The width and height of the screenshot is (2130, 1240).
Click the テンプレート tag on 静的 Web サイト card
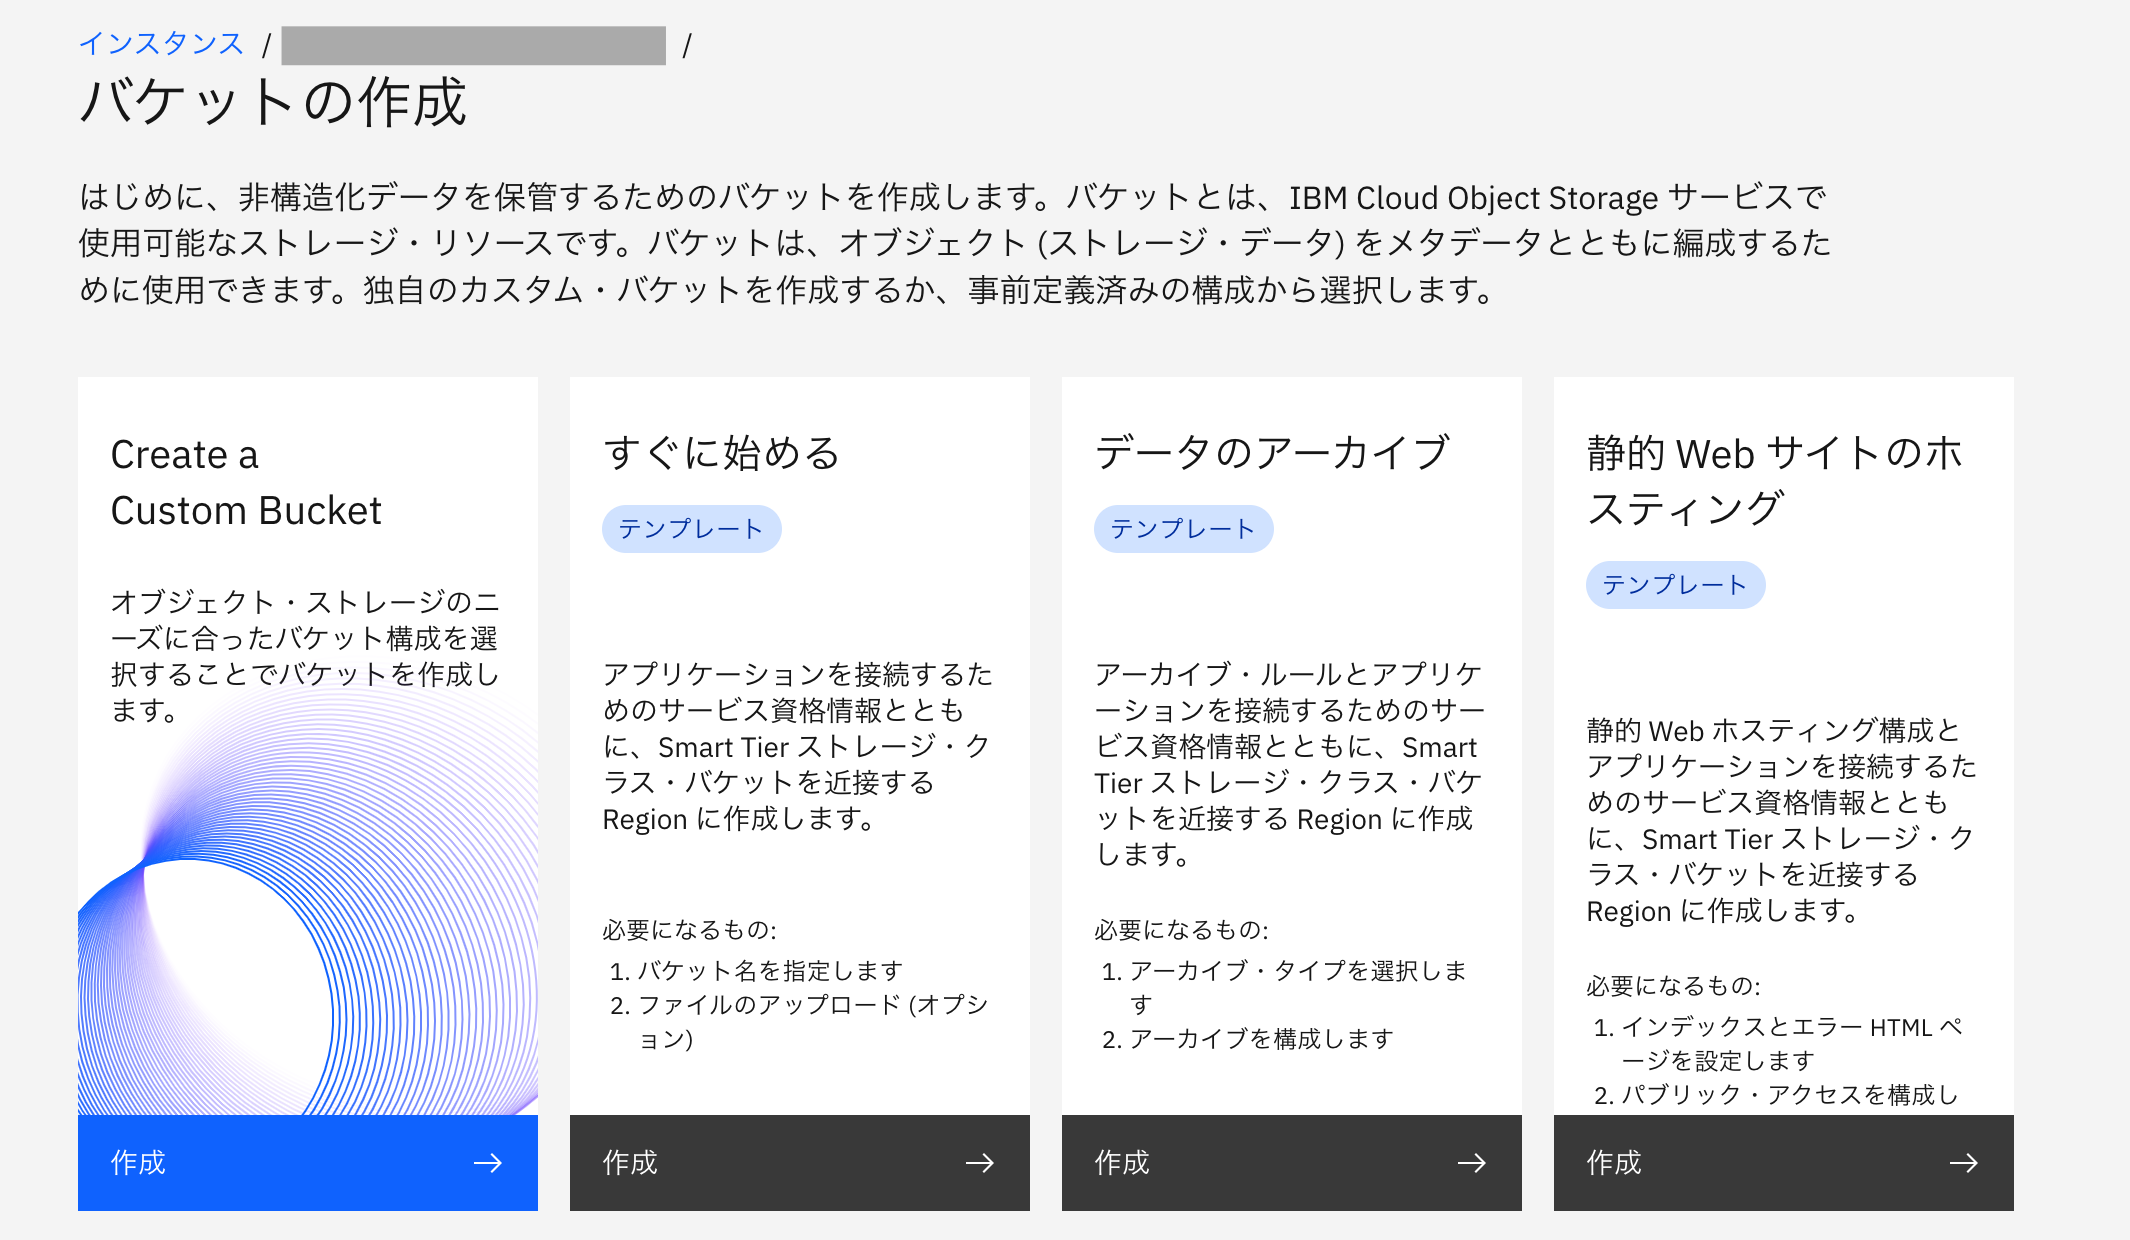pos(1676,584)
